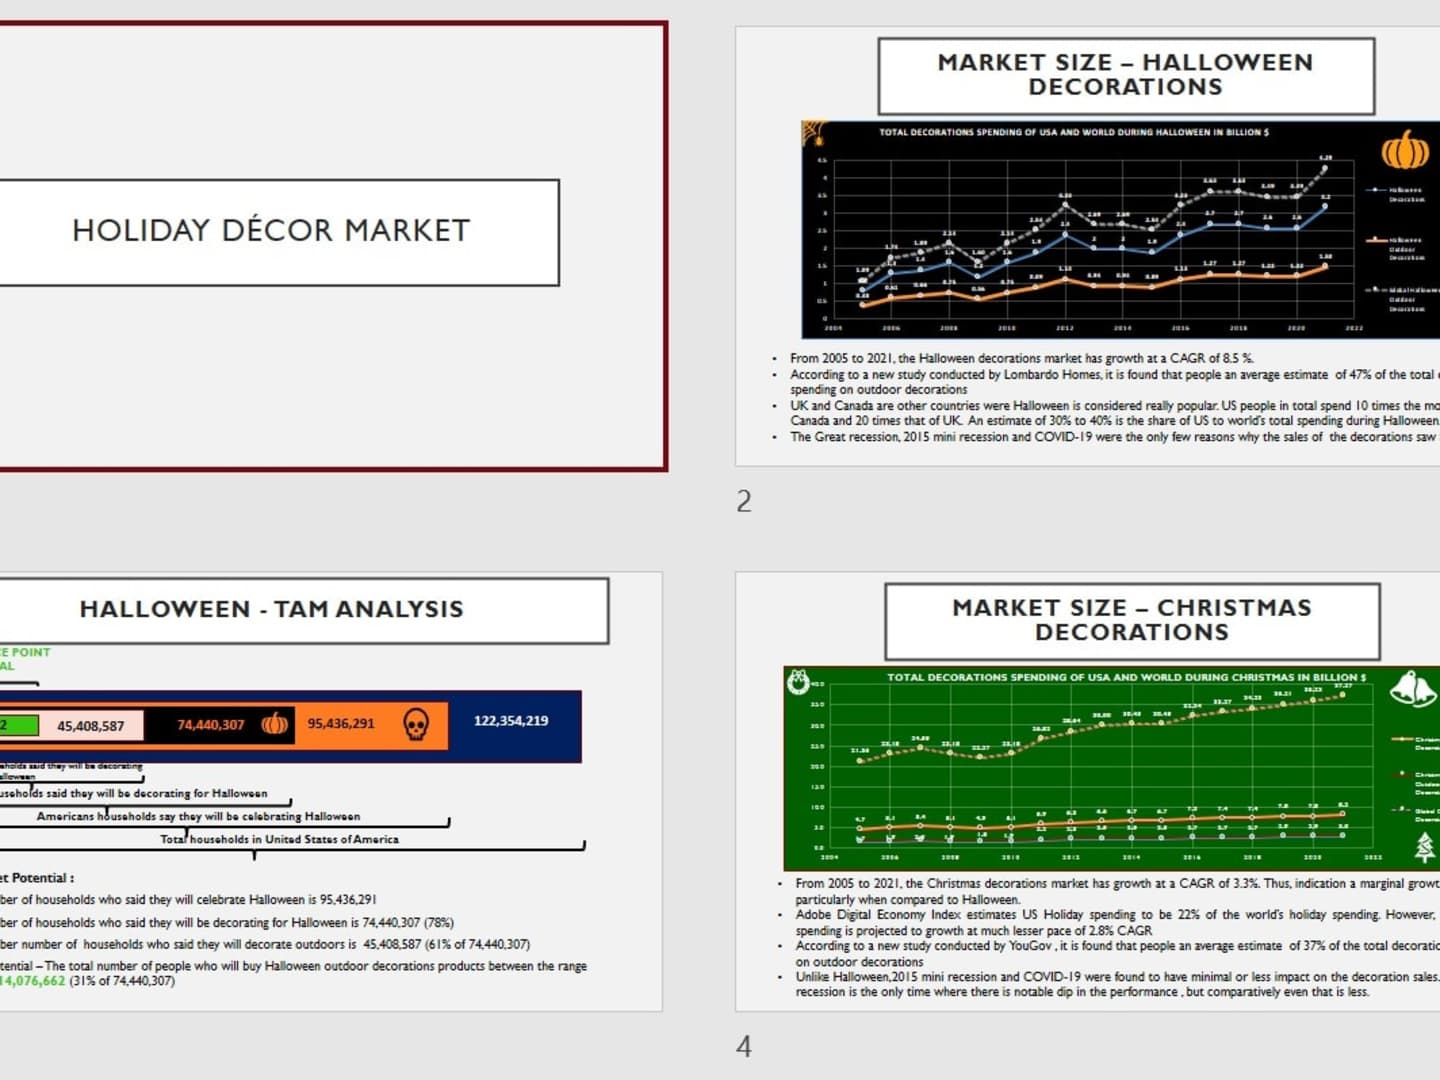Click the value 45,408,587 in the TAM bar
This screenshot has width=1440, height=1080.
(91, 726)
